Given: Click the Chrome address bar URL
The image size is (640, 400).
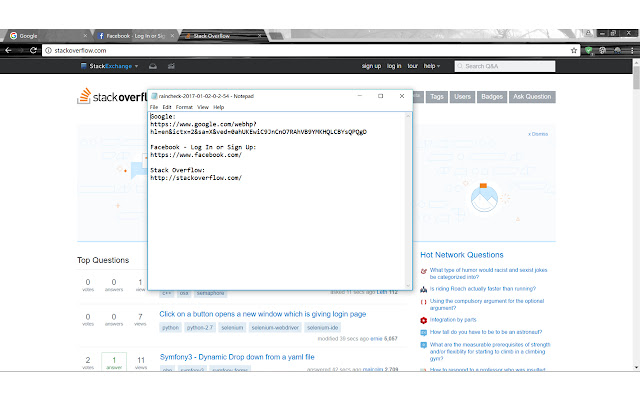Looking at the screenshot, I should pyautogui.click(x=80, y=51).
